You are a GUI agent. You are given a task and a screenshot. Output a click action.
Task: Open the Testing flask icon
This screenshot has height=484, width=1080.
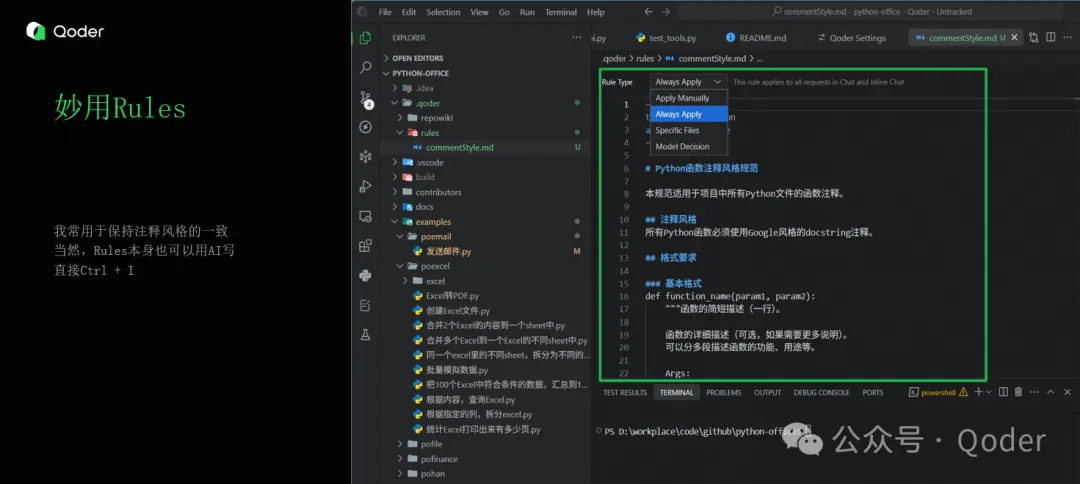click(365, 335)
